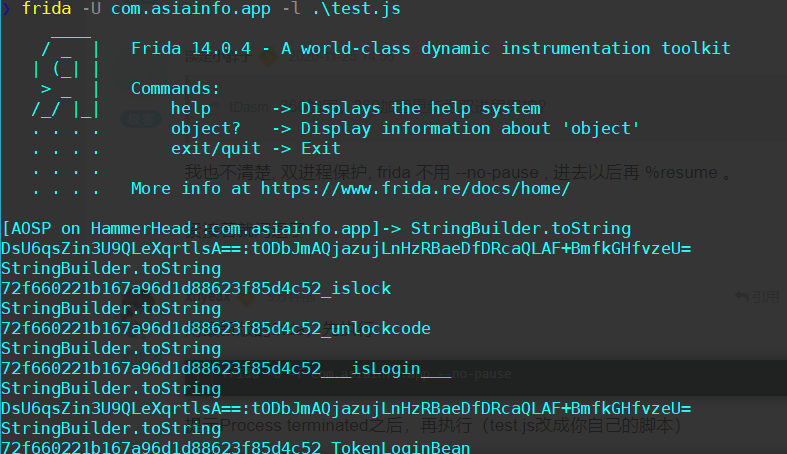Viewport: 787px width, 454px height.
Task: Click the line ending with _TokenLoginBean
Action: pyautogui.click(x=236, y=446)
